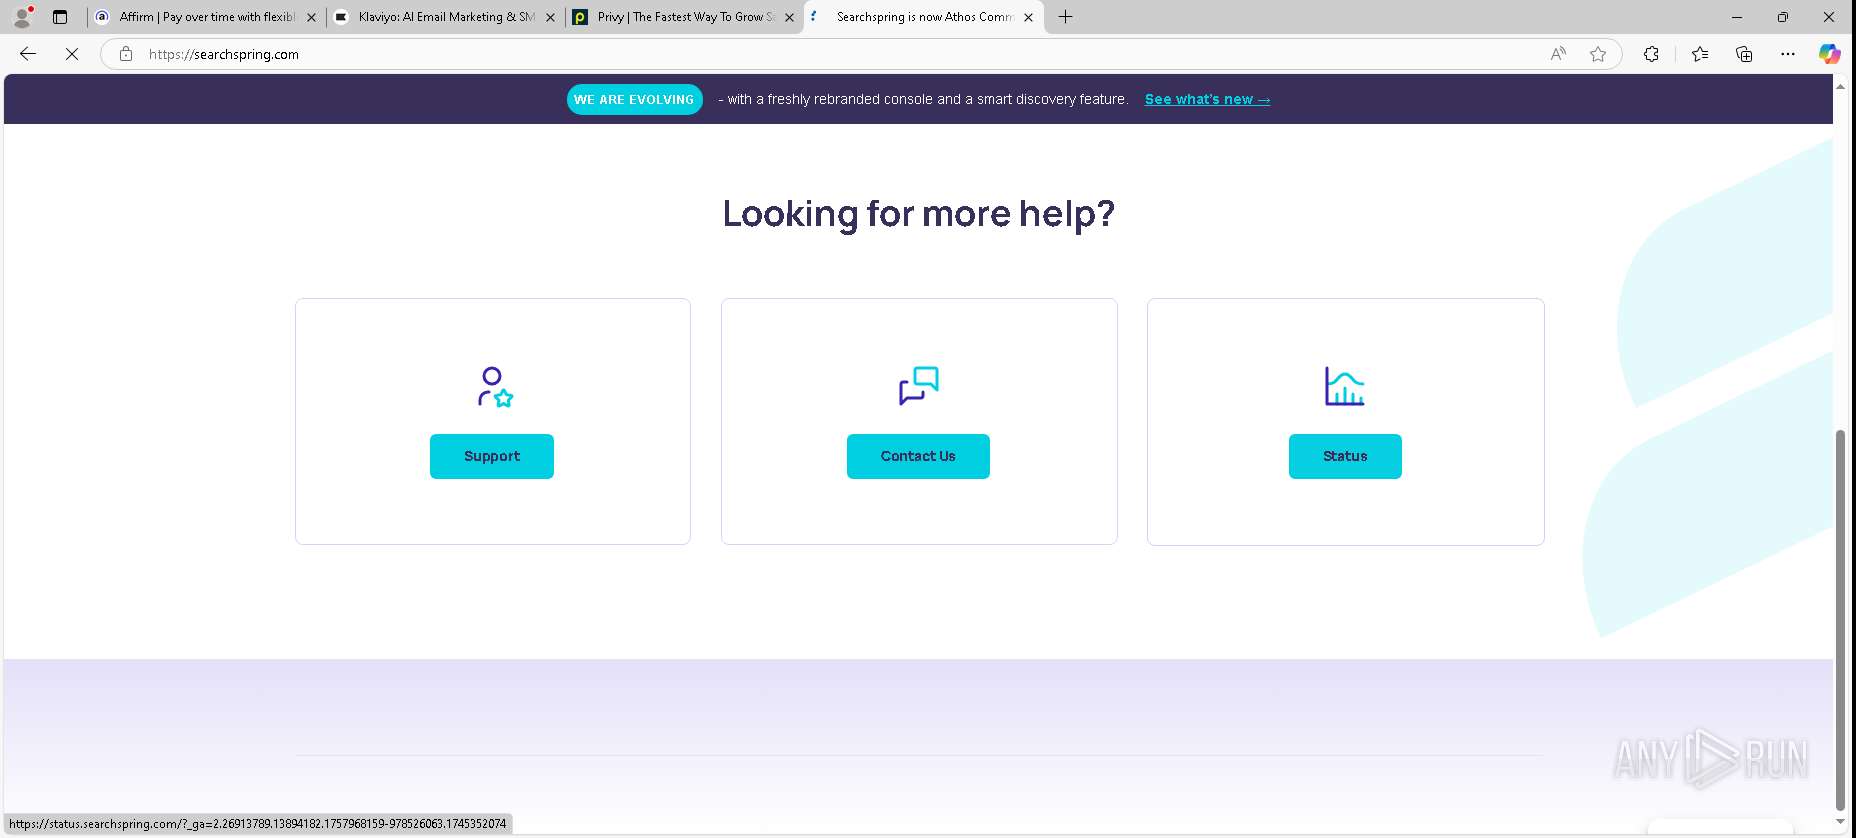Click the WE ARE EVOLVING badge
1856x838 pixels.
[x=634, y=99]
